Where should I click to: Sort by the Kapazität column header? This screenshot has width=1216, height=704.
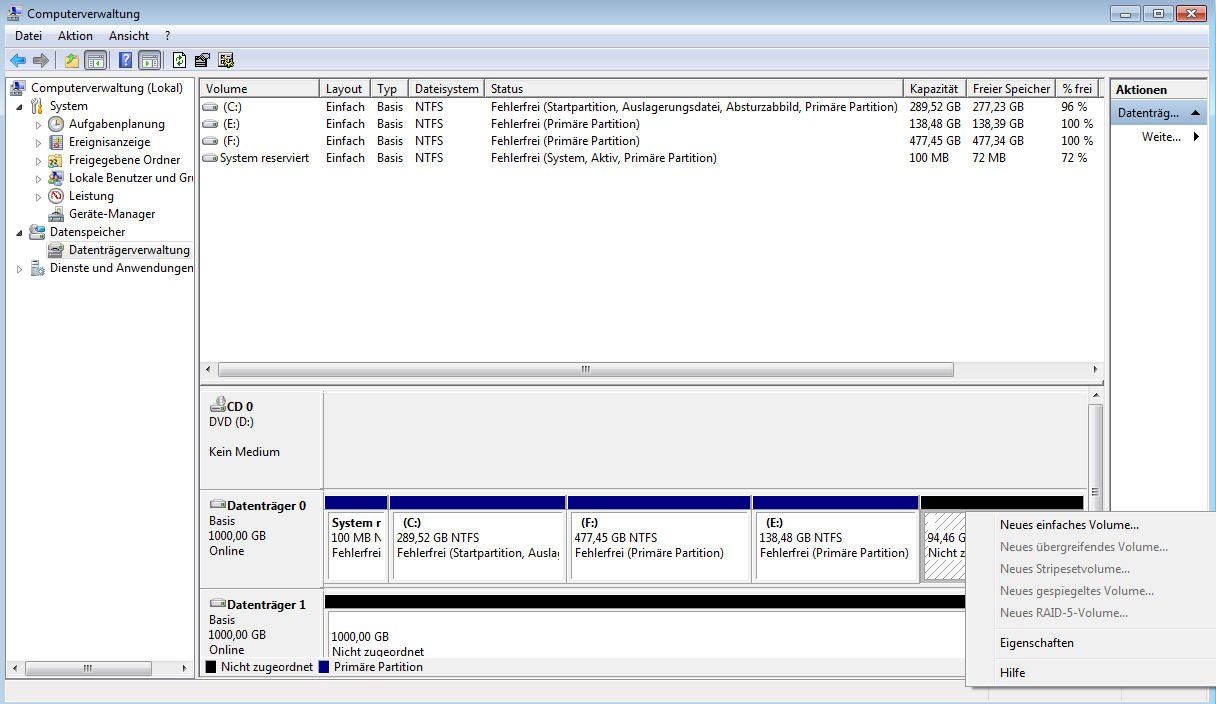coord(934,89)
